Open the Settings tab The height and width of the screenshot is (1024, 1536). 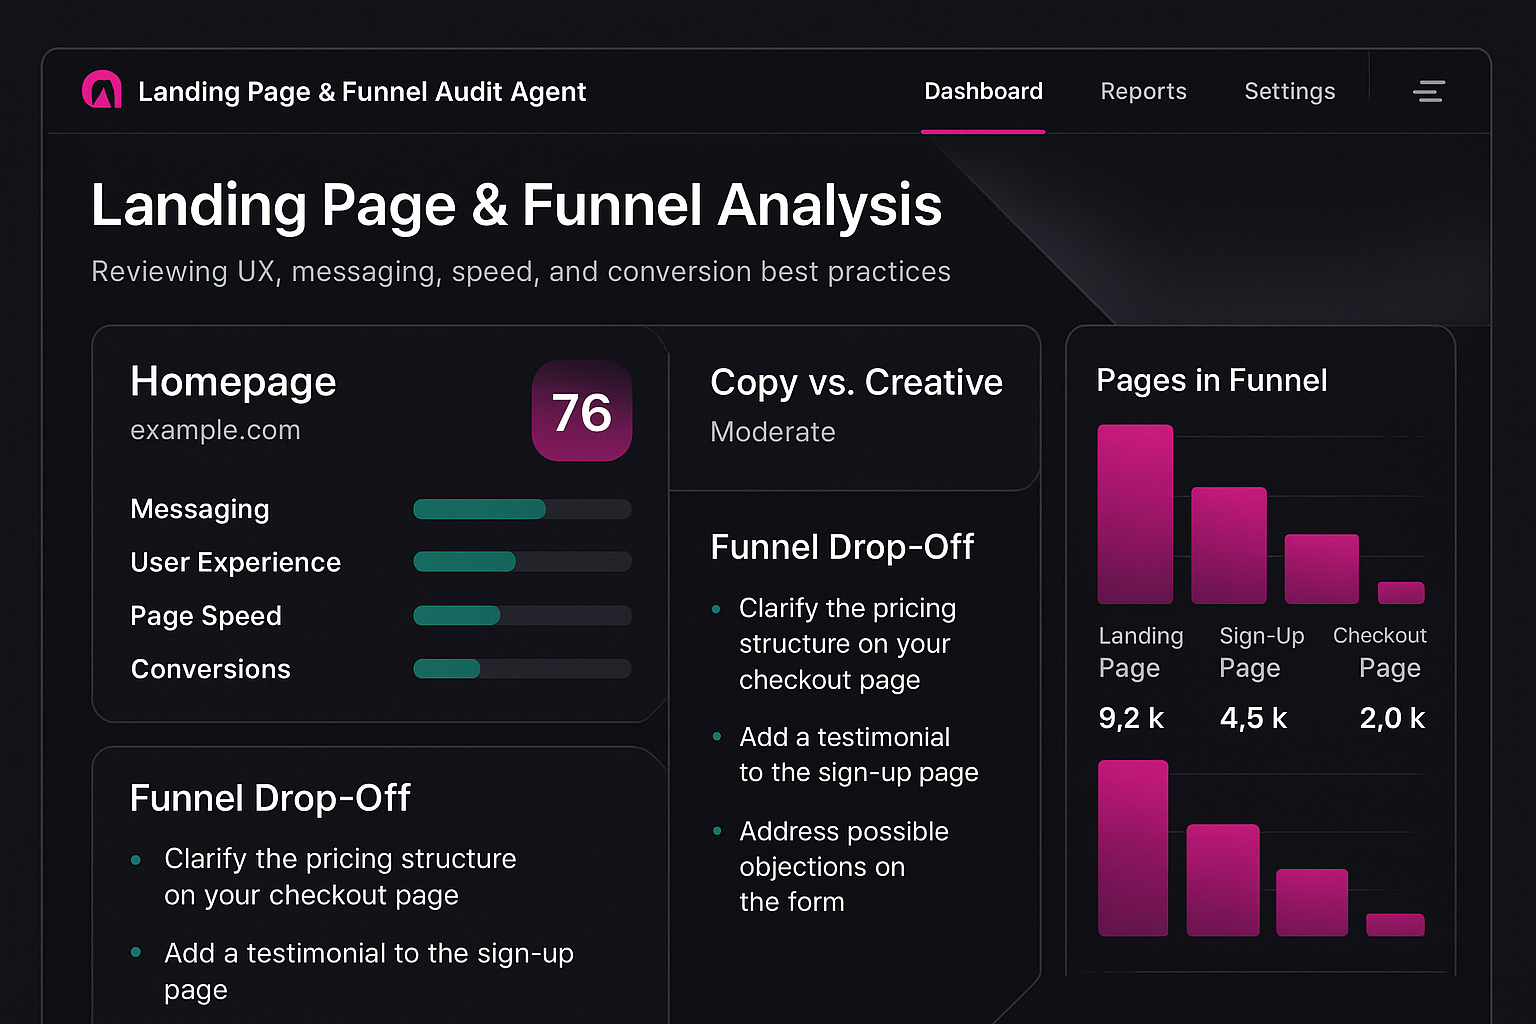[1289, 91]
